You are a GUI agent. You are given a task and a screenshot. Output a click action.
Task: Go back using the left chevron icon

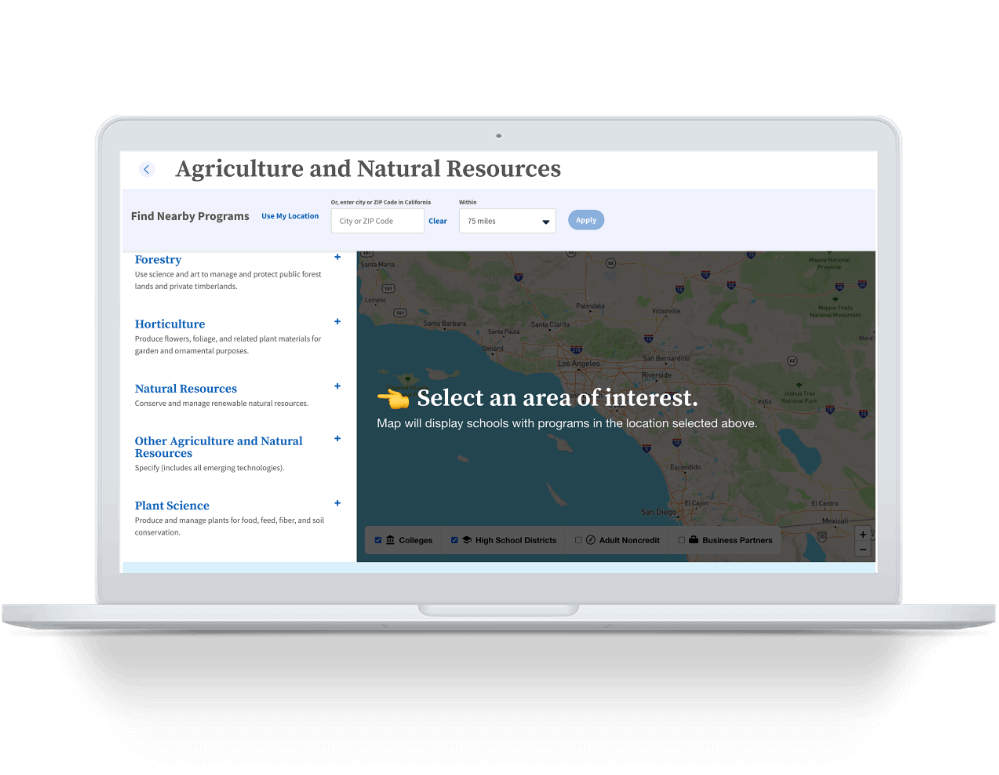coord(147,170)
